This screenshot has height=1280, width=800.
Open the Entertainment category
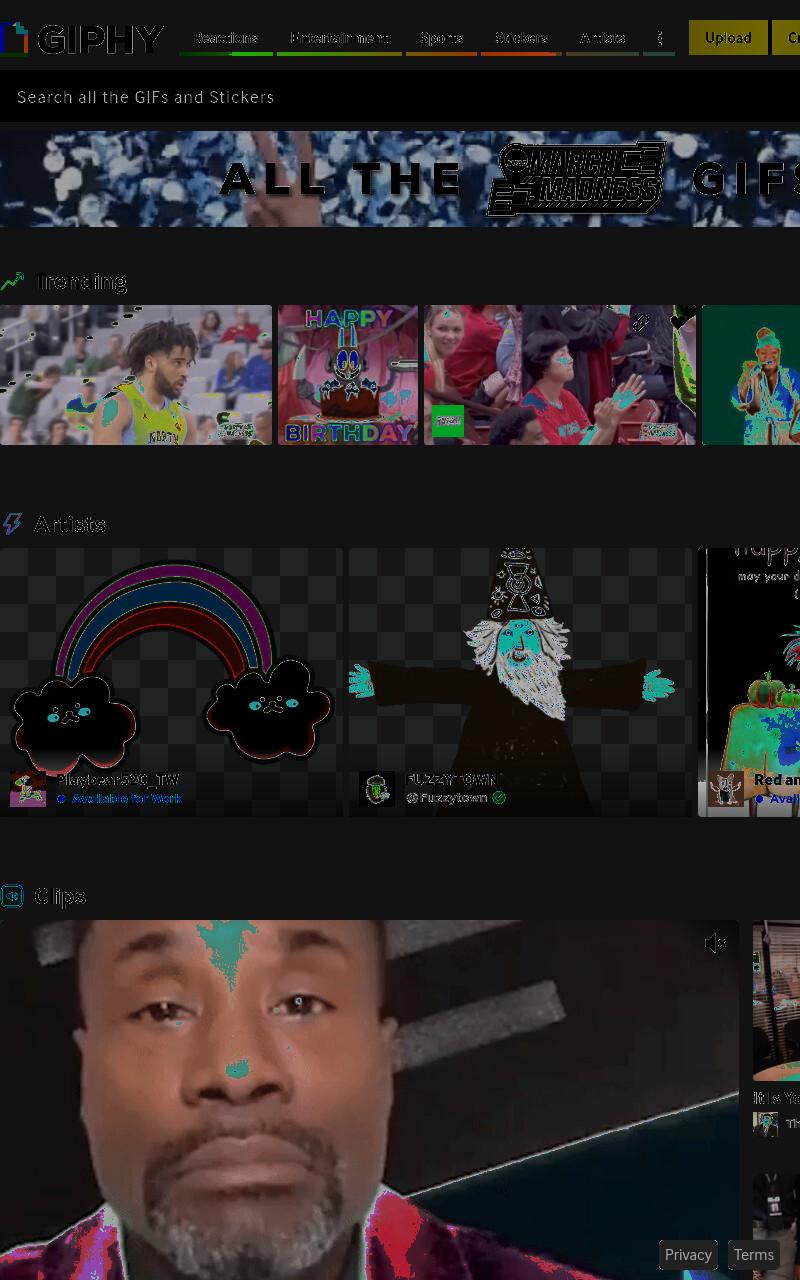coord(339,38)
